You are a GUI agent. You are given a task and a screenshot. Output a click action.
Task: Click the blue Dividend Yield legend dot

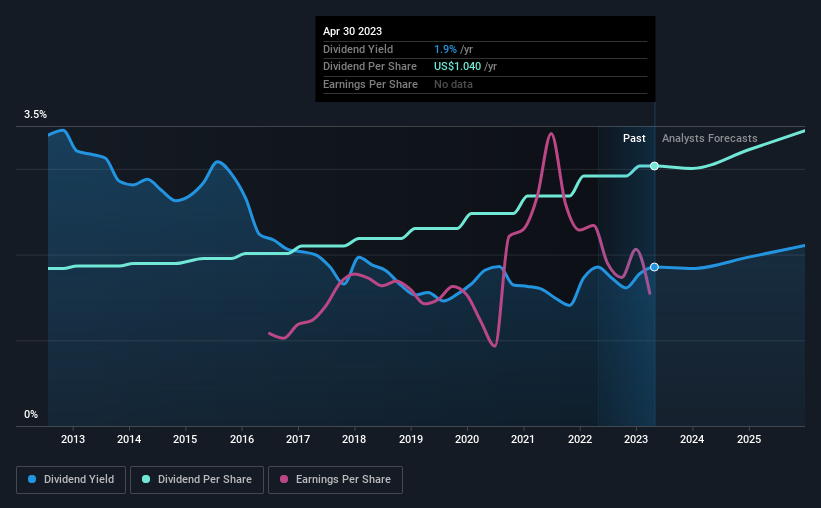32,479
